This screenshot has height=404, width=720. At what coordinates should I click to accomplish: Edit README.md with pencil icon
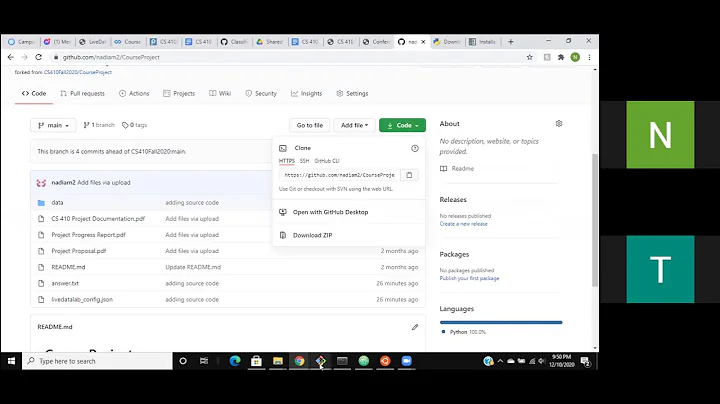415,327
